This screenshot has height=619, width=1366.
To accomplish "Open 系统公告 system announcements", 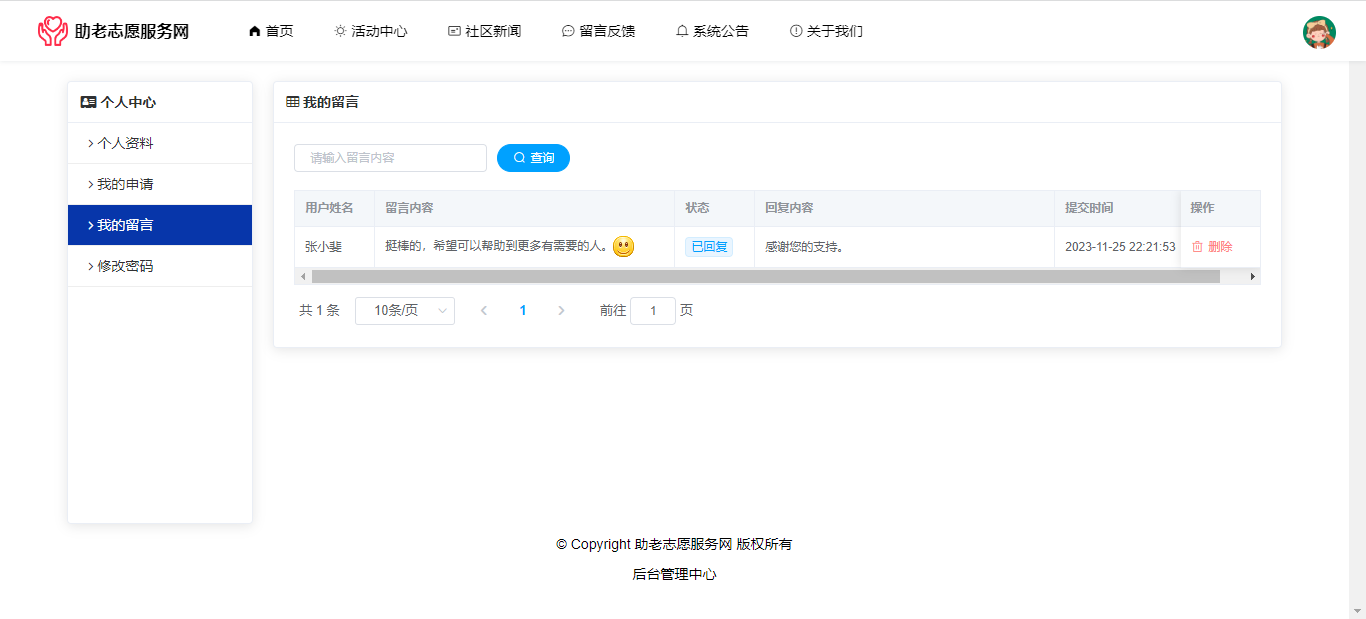I will click(712, 31).
